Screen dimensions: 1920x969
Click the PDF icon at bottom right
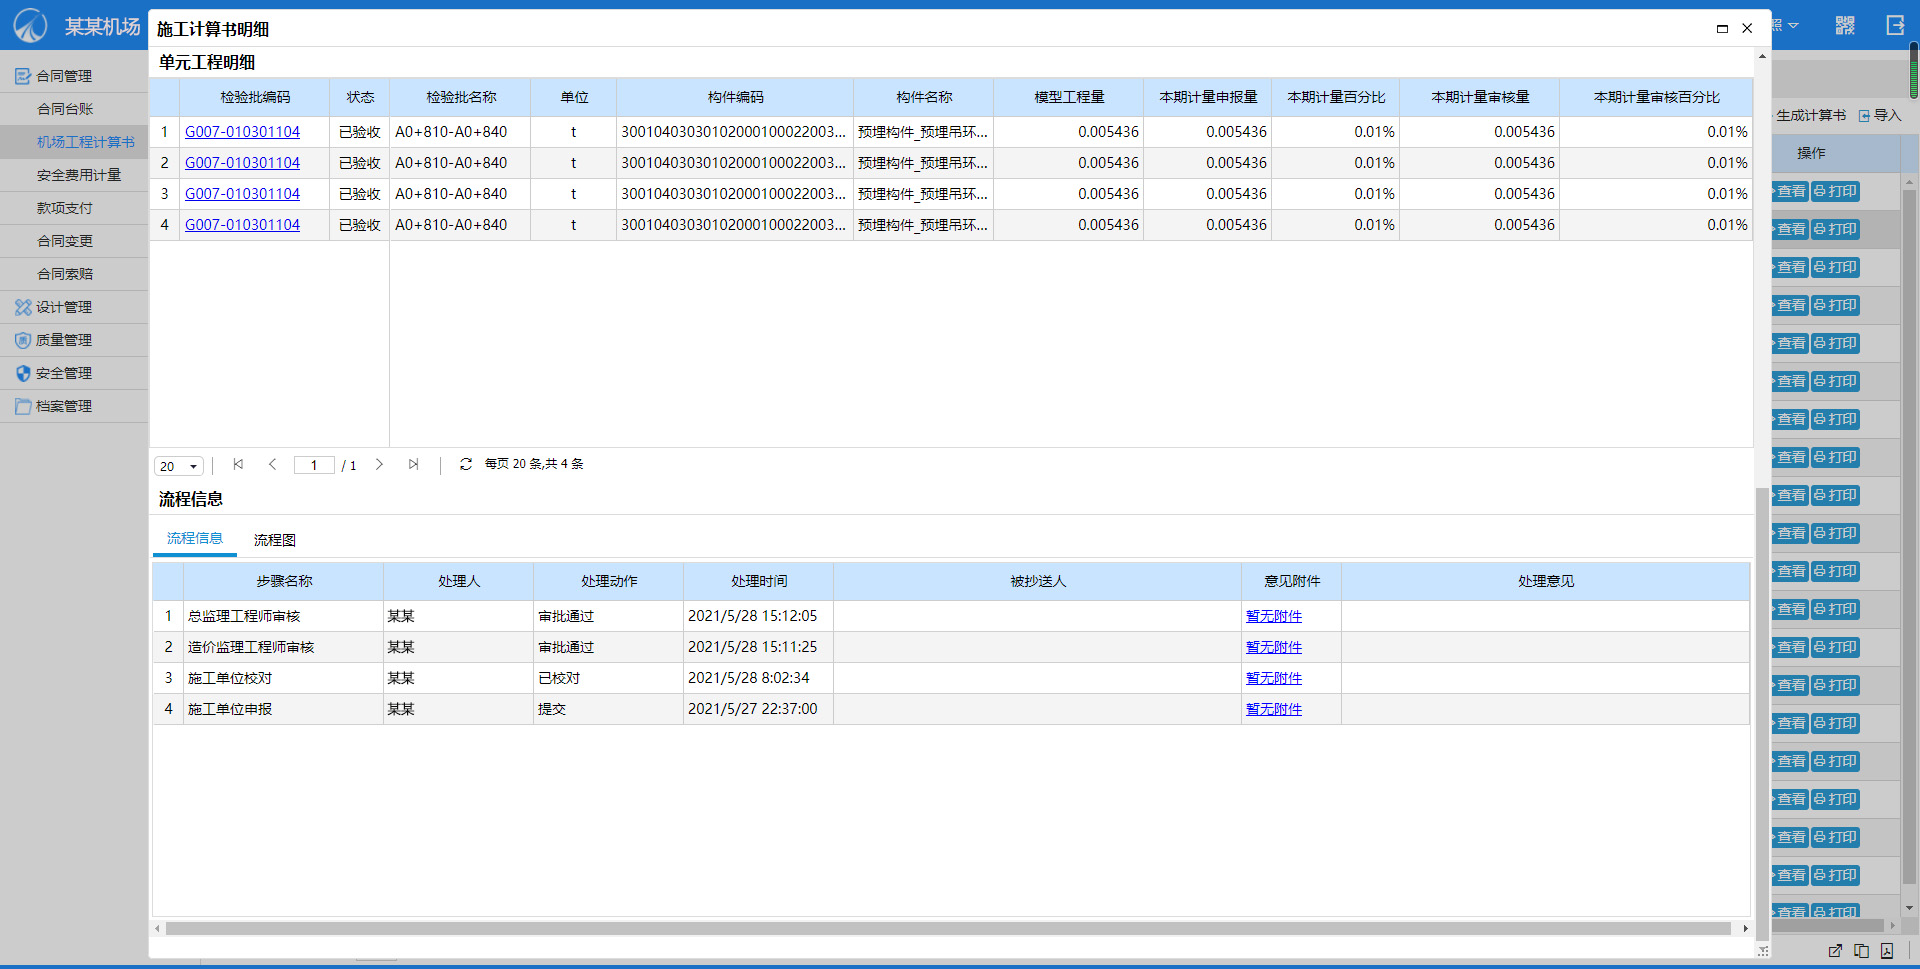click(x=1887, y=951)
